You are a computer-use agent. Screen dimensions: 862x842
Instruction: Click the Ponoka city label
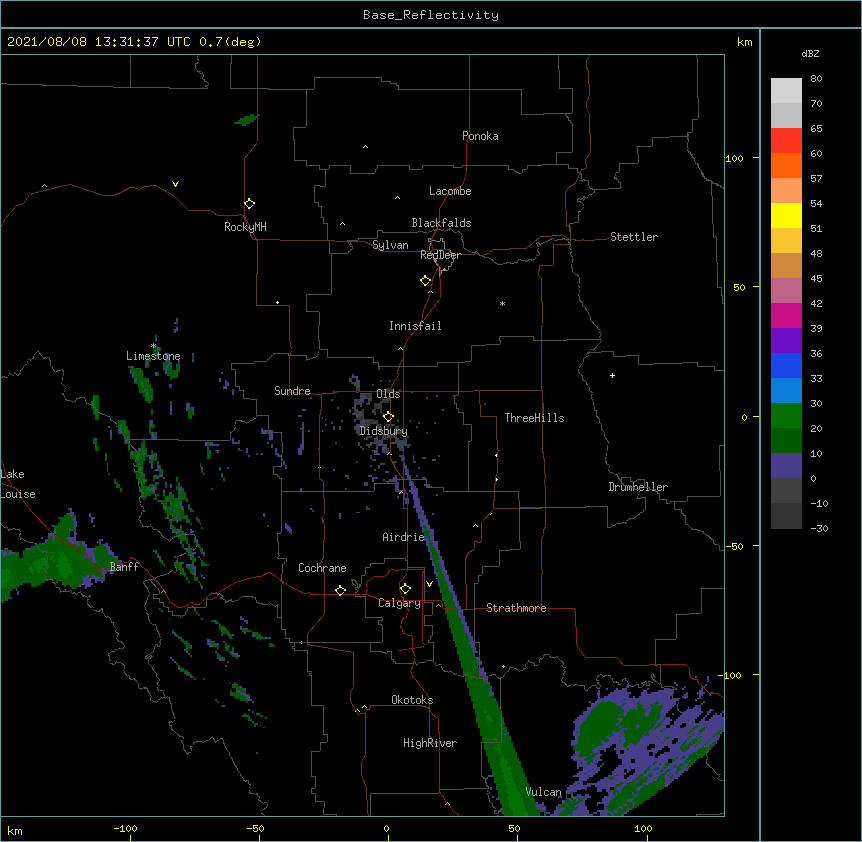pos(480,136)
